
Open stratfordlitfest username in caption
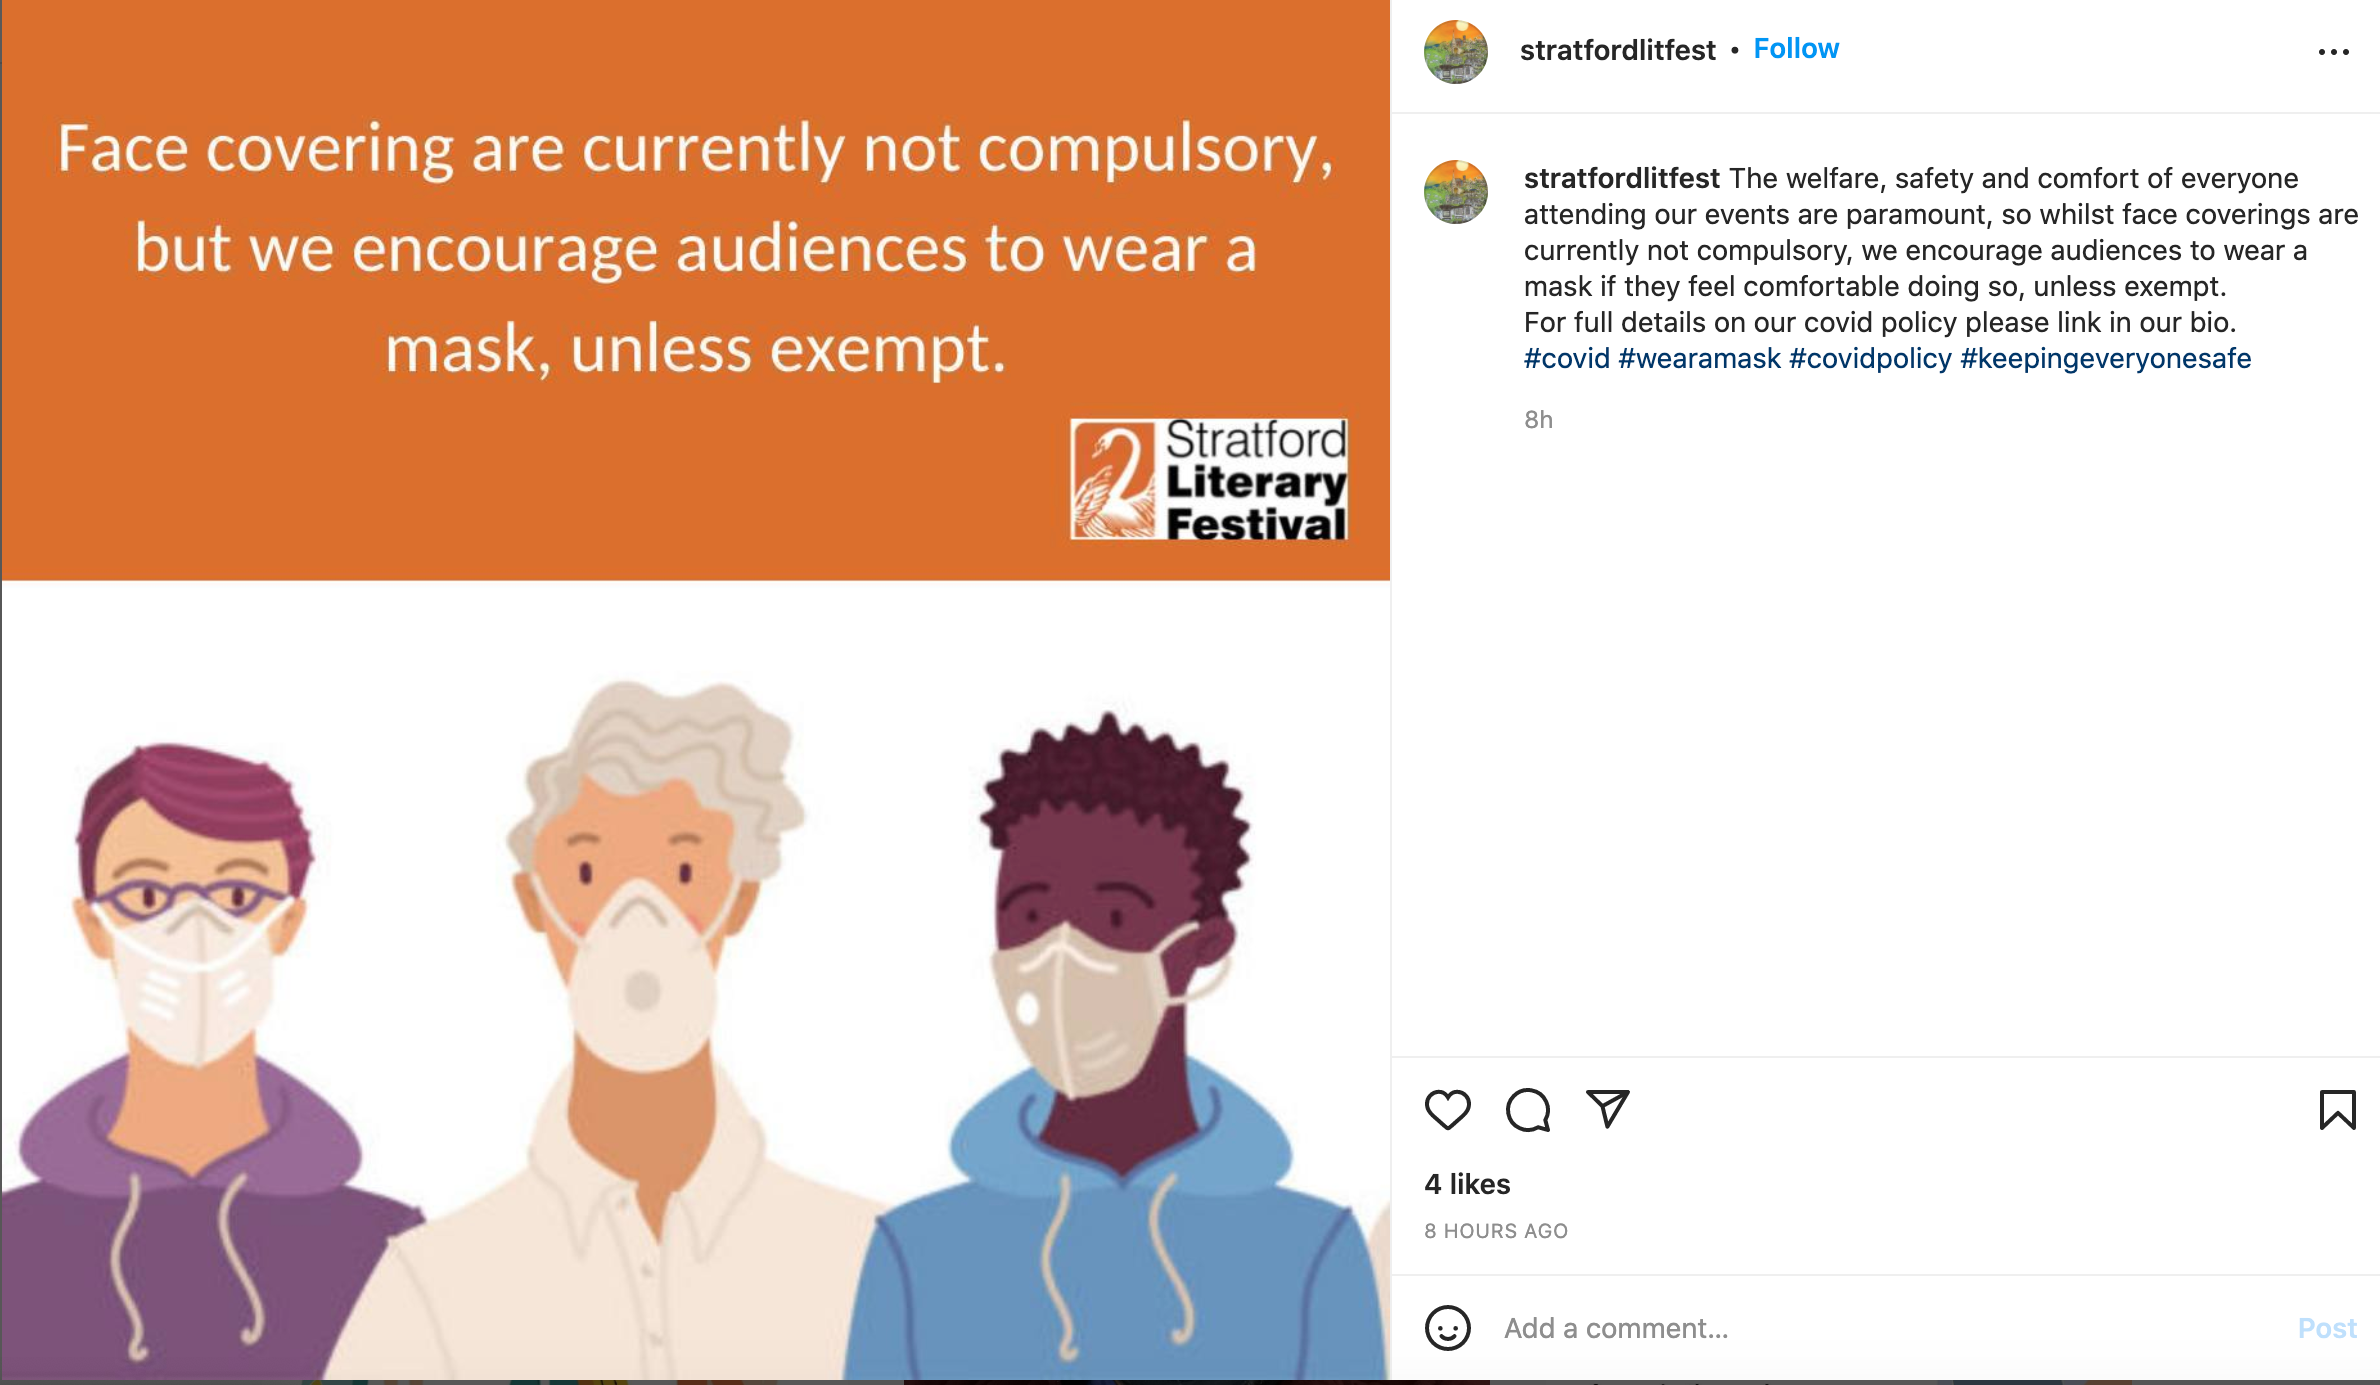click(1621, 178)
